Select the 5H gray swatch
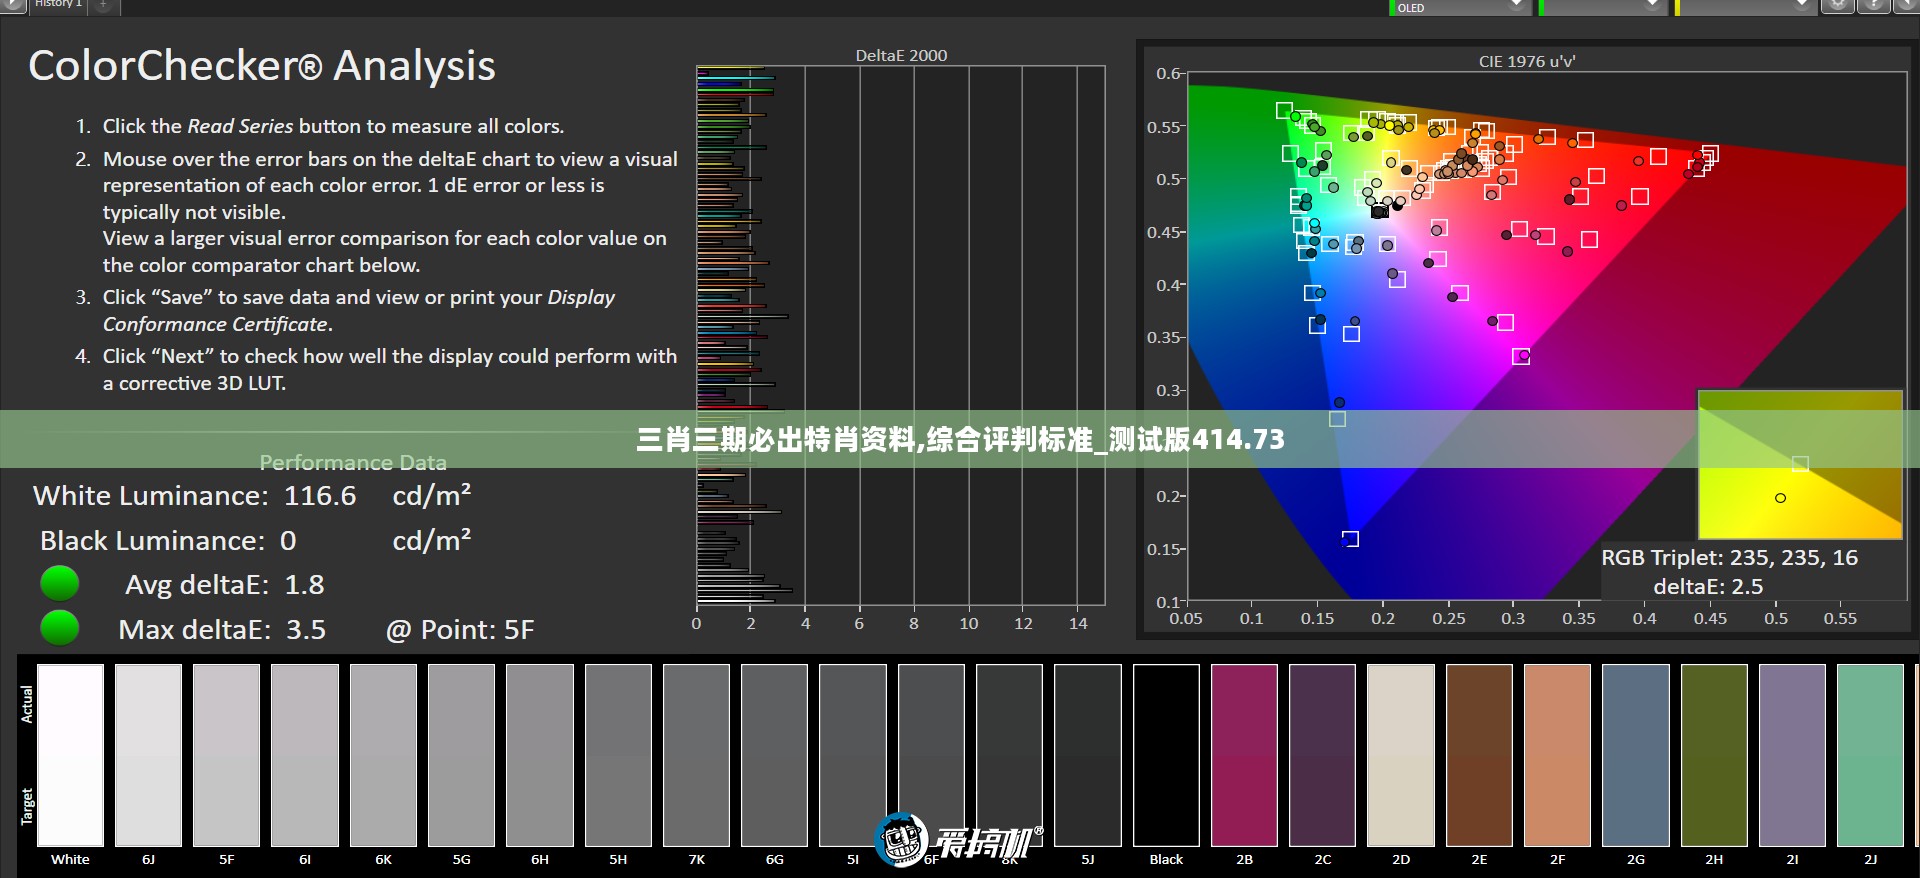 coord(618,755)
